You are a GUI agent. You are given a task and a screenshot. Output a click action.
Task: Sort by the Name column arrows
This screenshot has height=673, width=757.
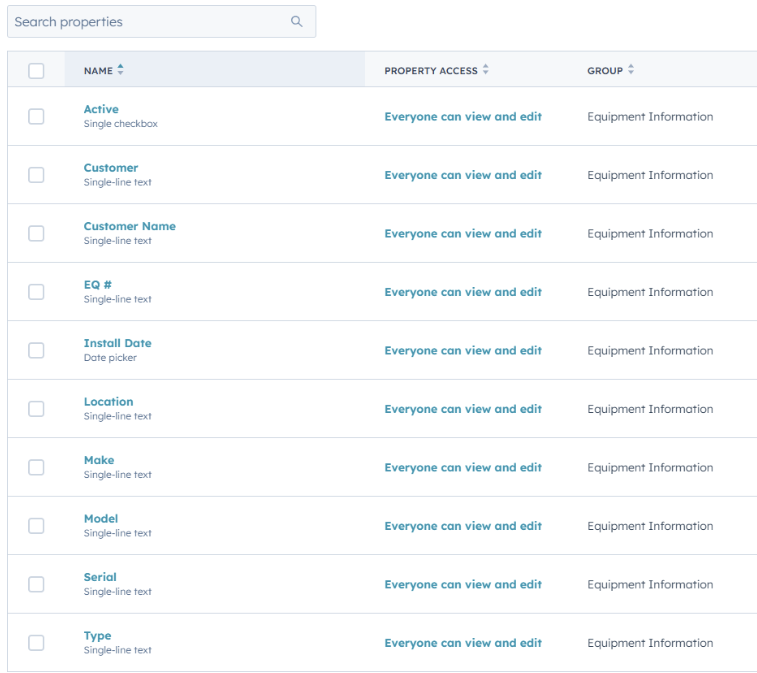(x=120, y=70)
